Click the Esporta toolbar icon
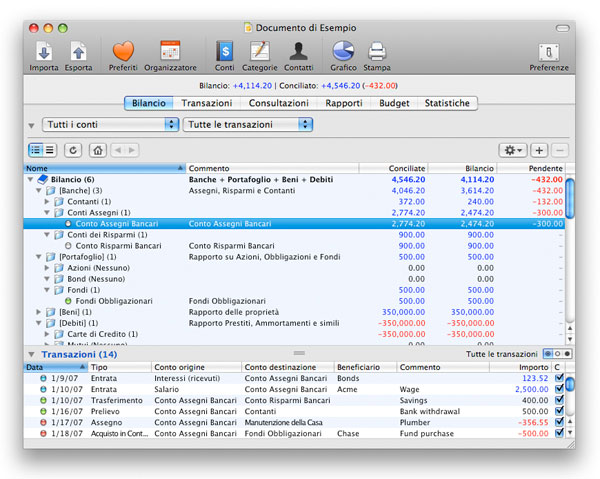Screen dimensions: 600x479 coord(79,51)
